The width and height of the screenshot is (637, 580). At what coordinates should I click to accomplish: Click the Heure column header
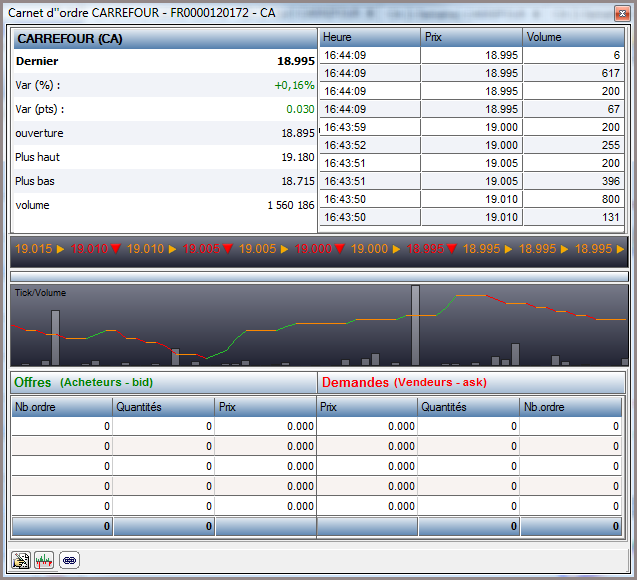[x=369, y=37]
